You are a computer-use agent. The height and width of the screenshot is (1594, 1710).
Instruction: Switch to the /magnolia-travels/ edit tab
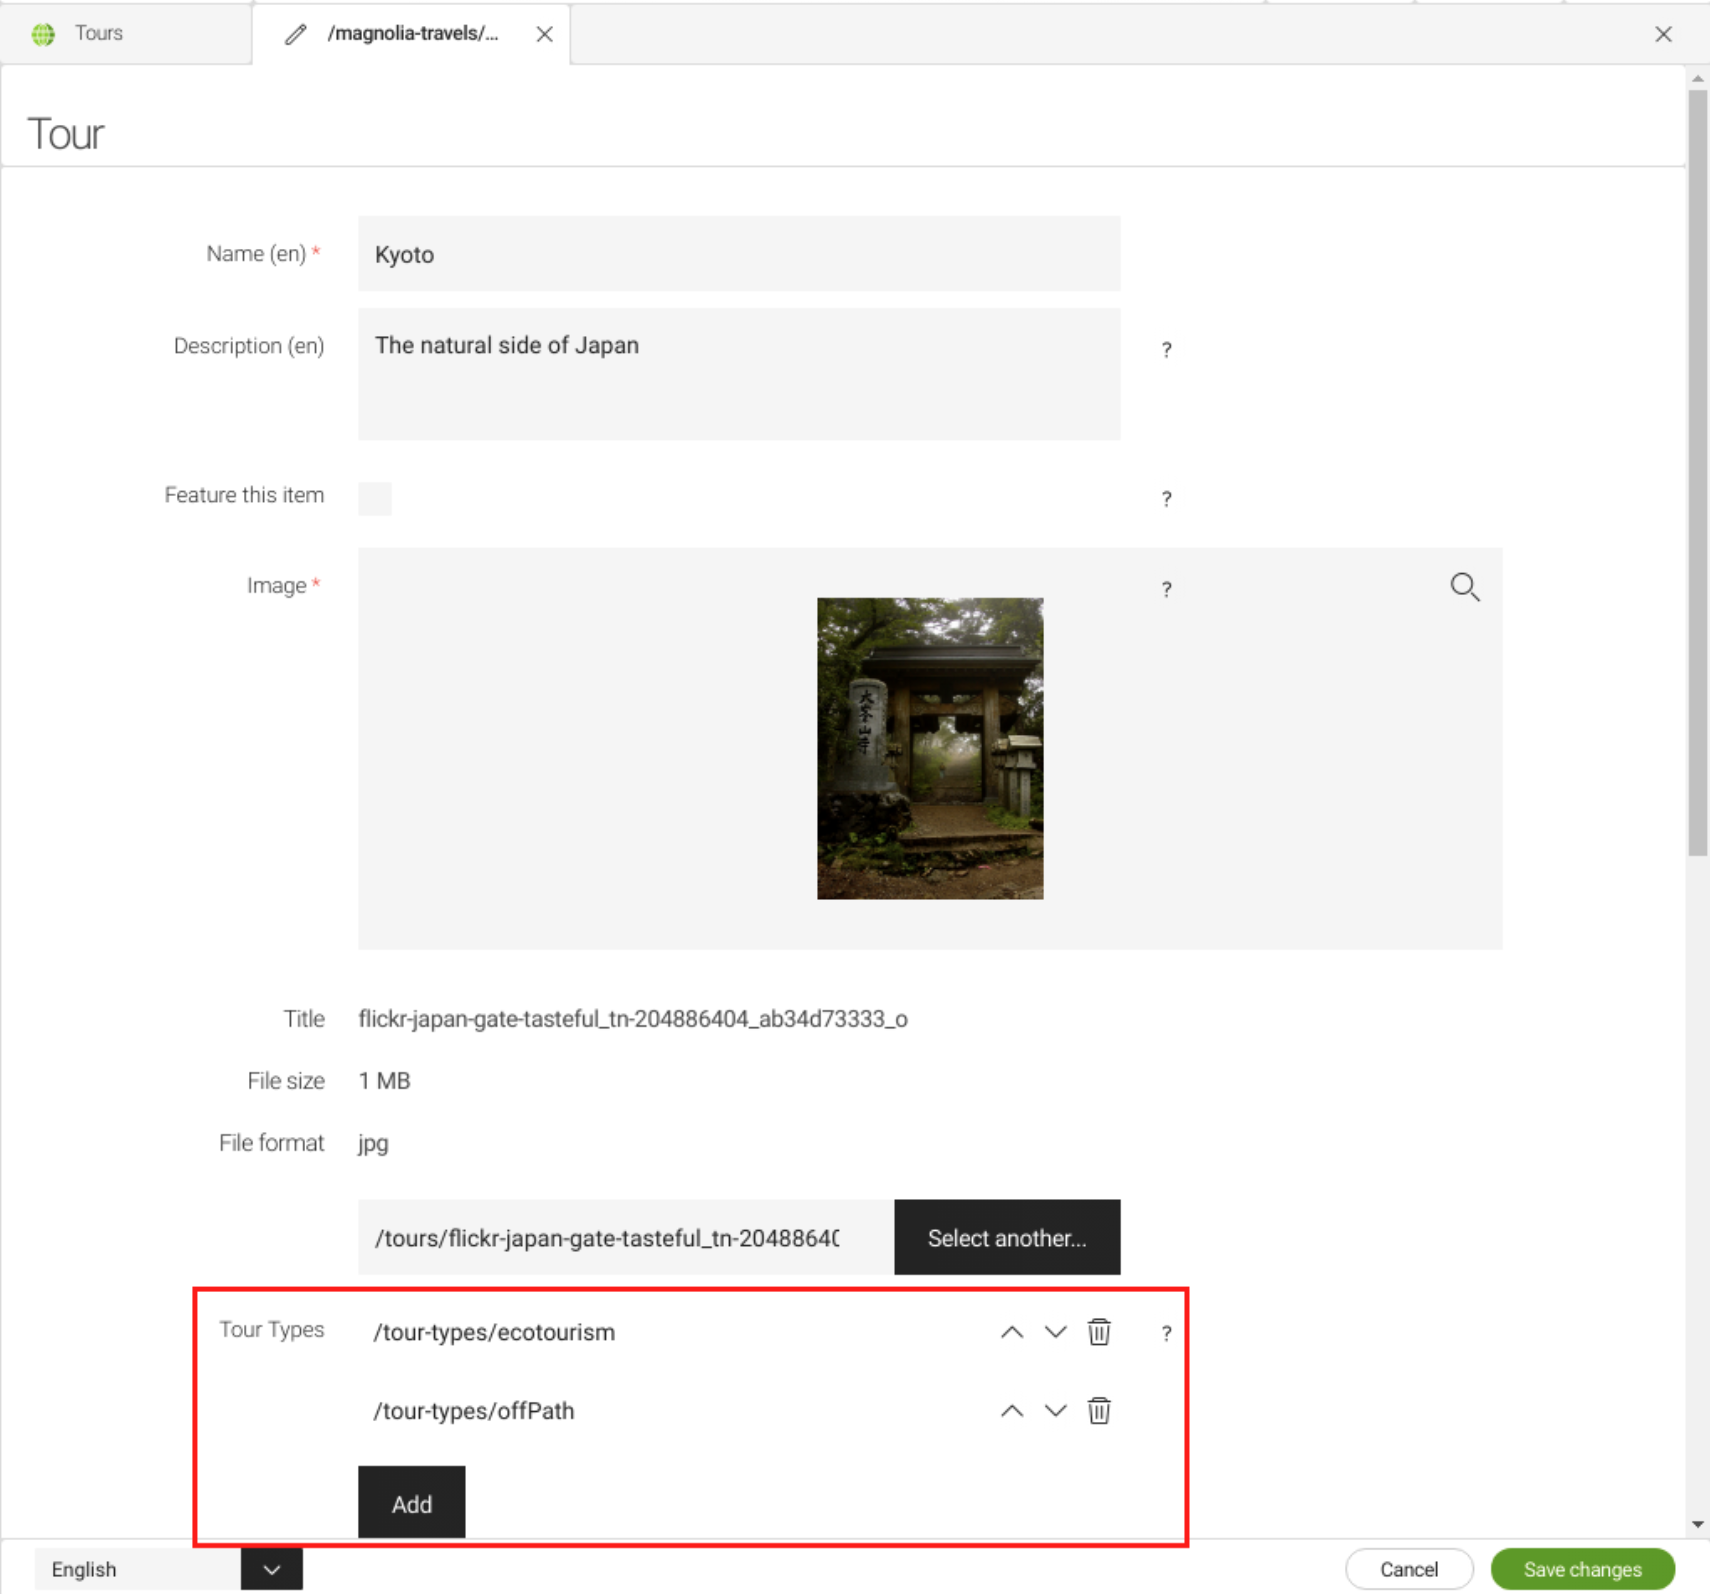coord(412,33)
